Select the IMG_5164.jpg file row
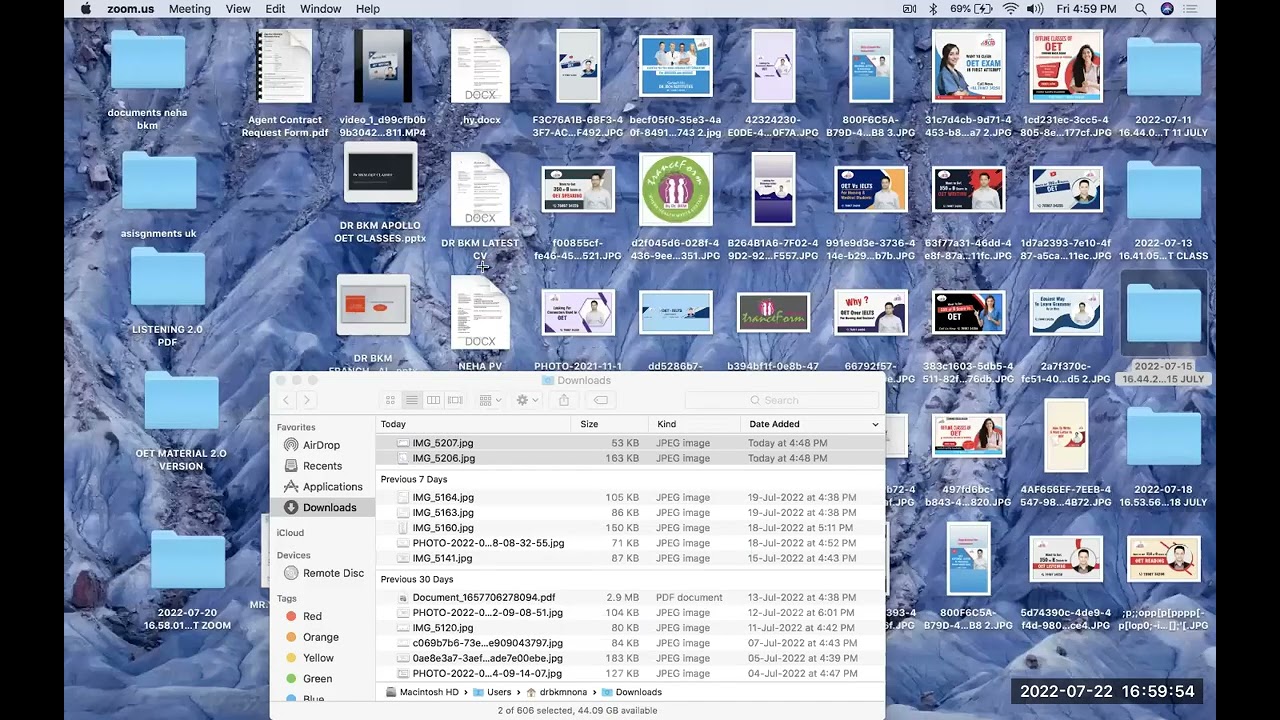Screen dimensions: 1280x720 pos(630,497)
